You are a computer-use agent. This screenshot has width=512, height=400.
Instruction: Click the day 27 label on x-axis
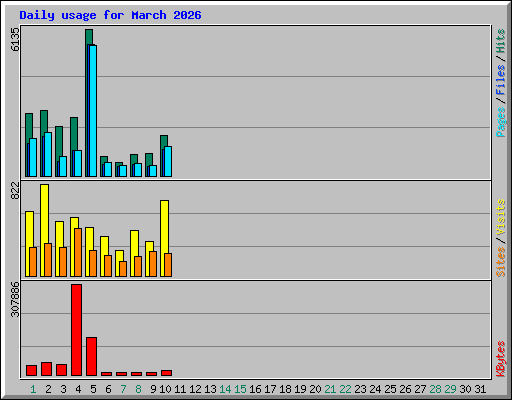[x=420, y=389]
